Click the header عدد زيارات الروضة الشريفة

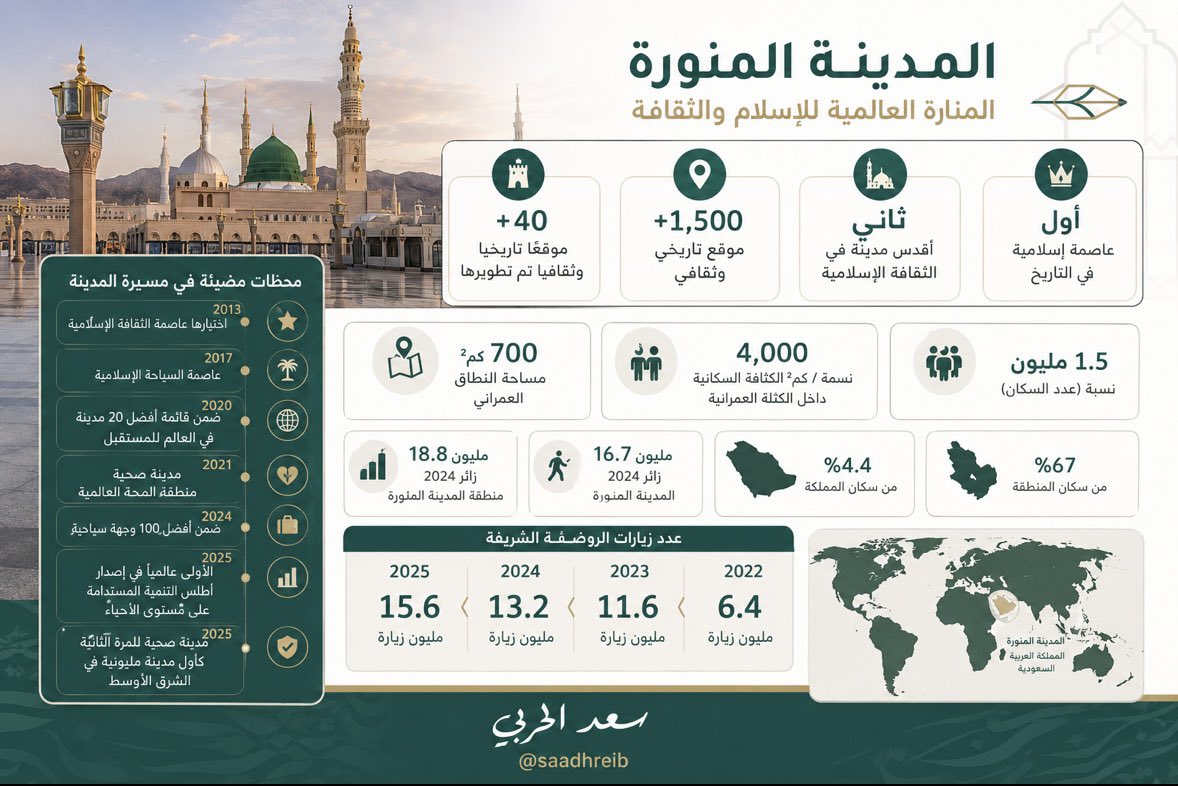(x=584, y=538)
